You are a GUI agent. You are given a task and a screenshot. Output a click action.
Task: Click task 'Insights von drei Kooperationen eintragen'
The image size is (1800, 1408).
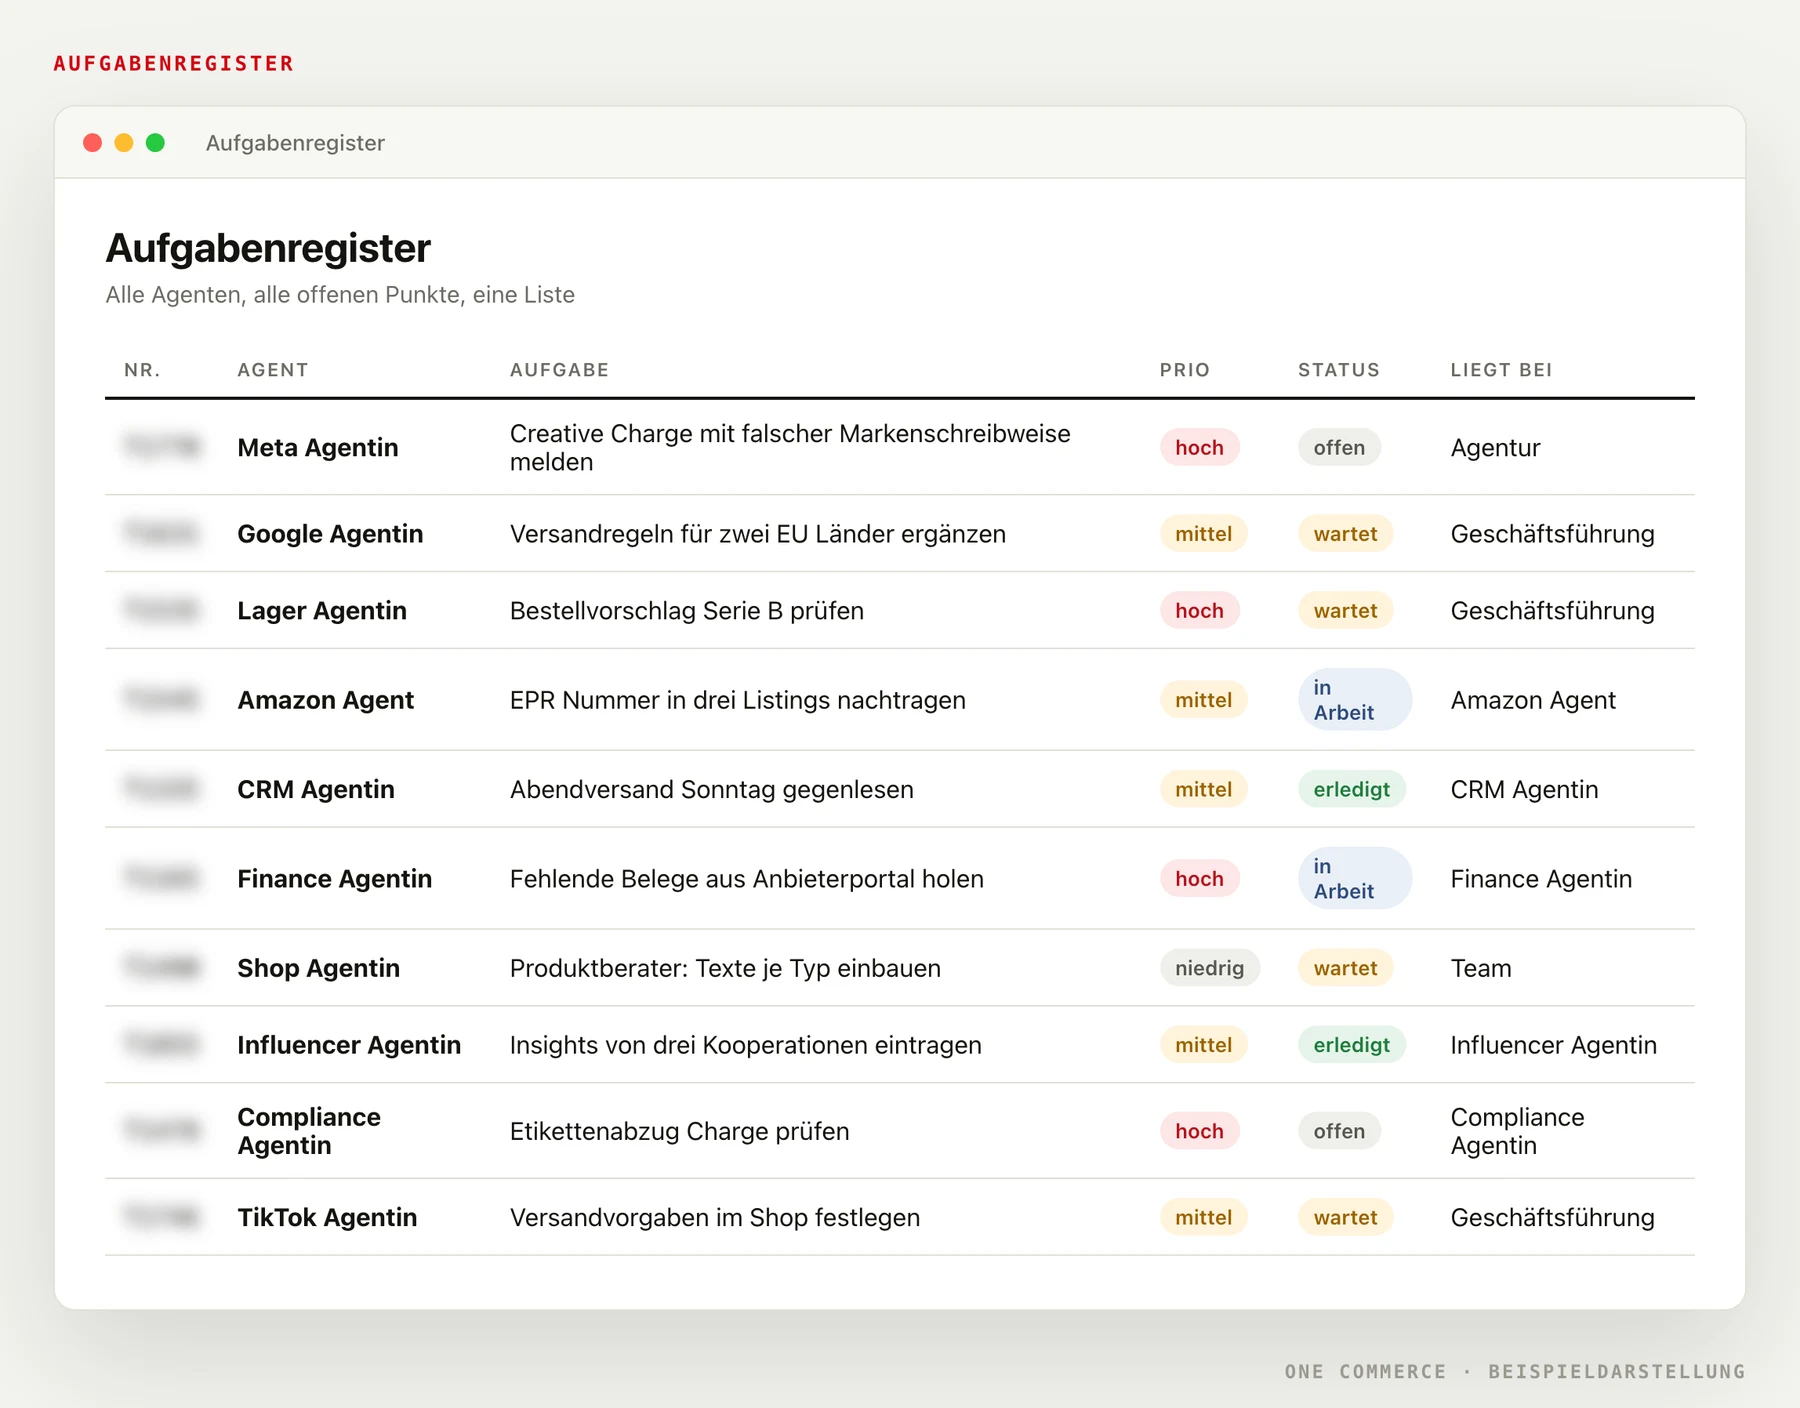click(746, 1045)
